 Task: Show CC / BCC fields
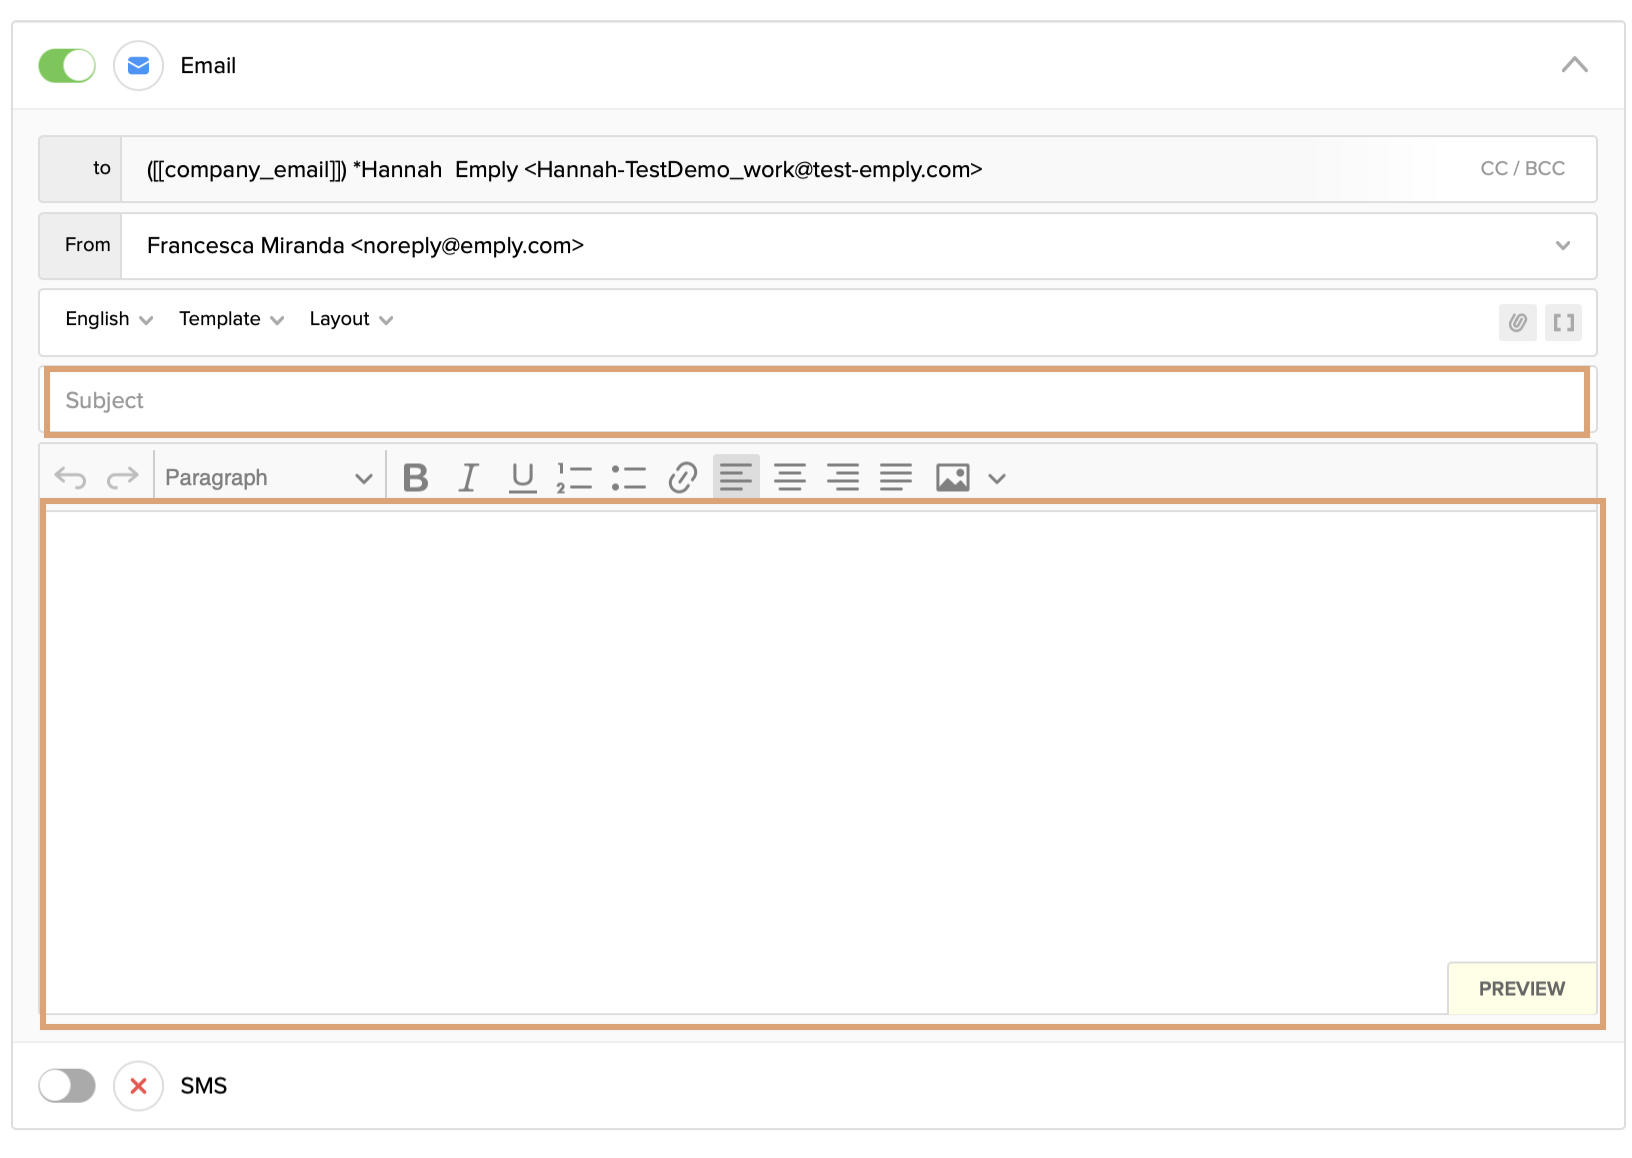click(x=1523, y=168)
